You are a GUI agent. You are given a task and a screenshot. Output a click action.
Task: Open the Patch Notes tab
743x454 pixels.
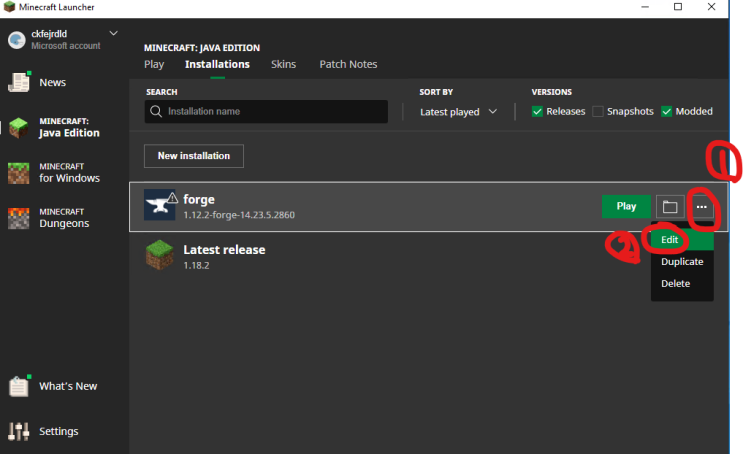348,64
